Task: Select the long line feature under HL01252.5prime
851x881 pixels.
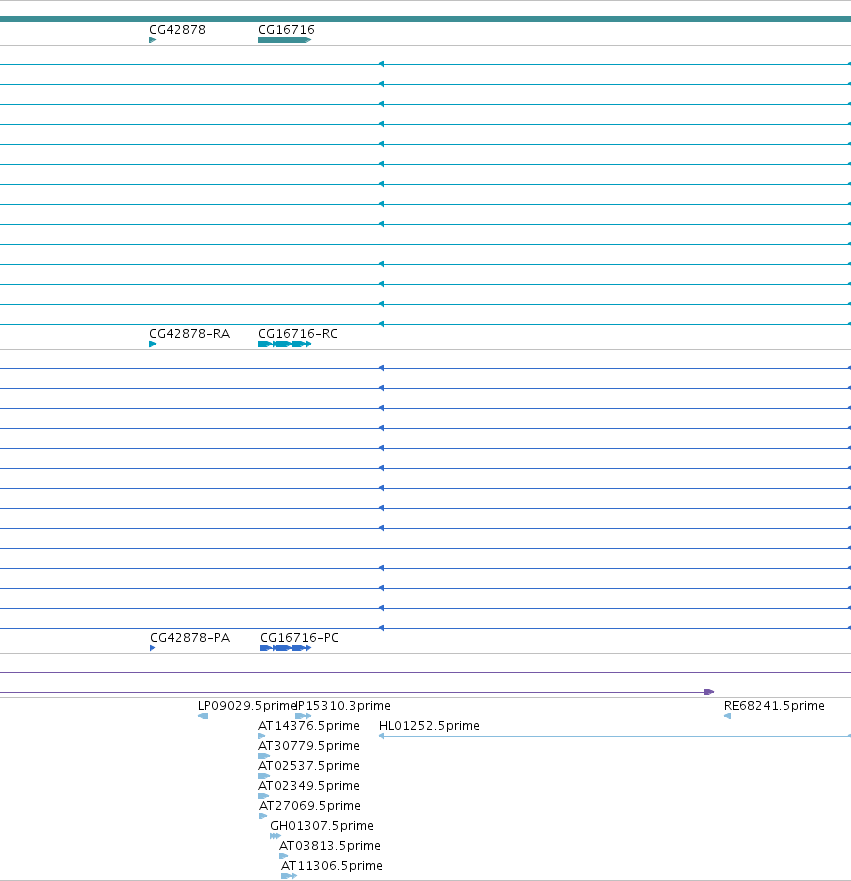Action: tap(615, 736)
